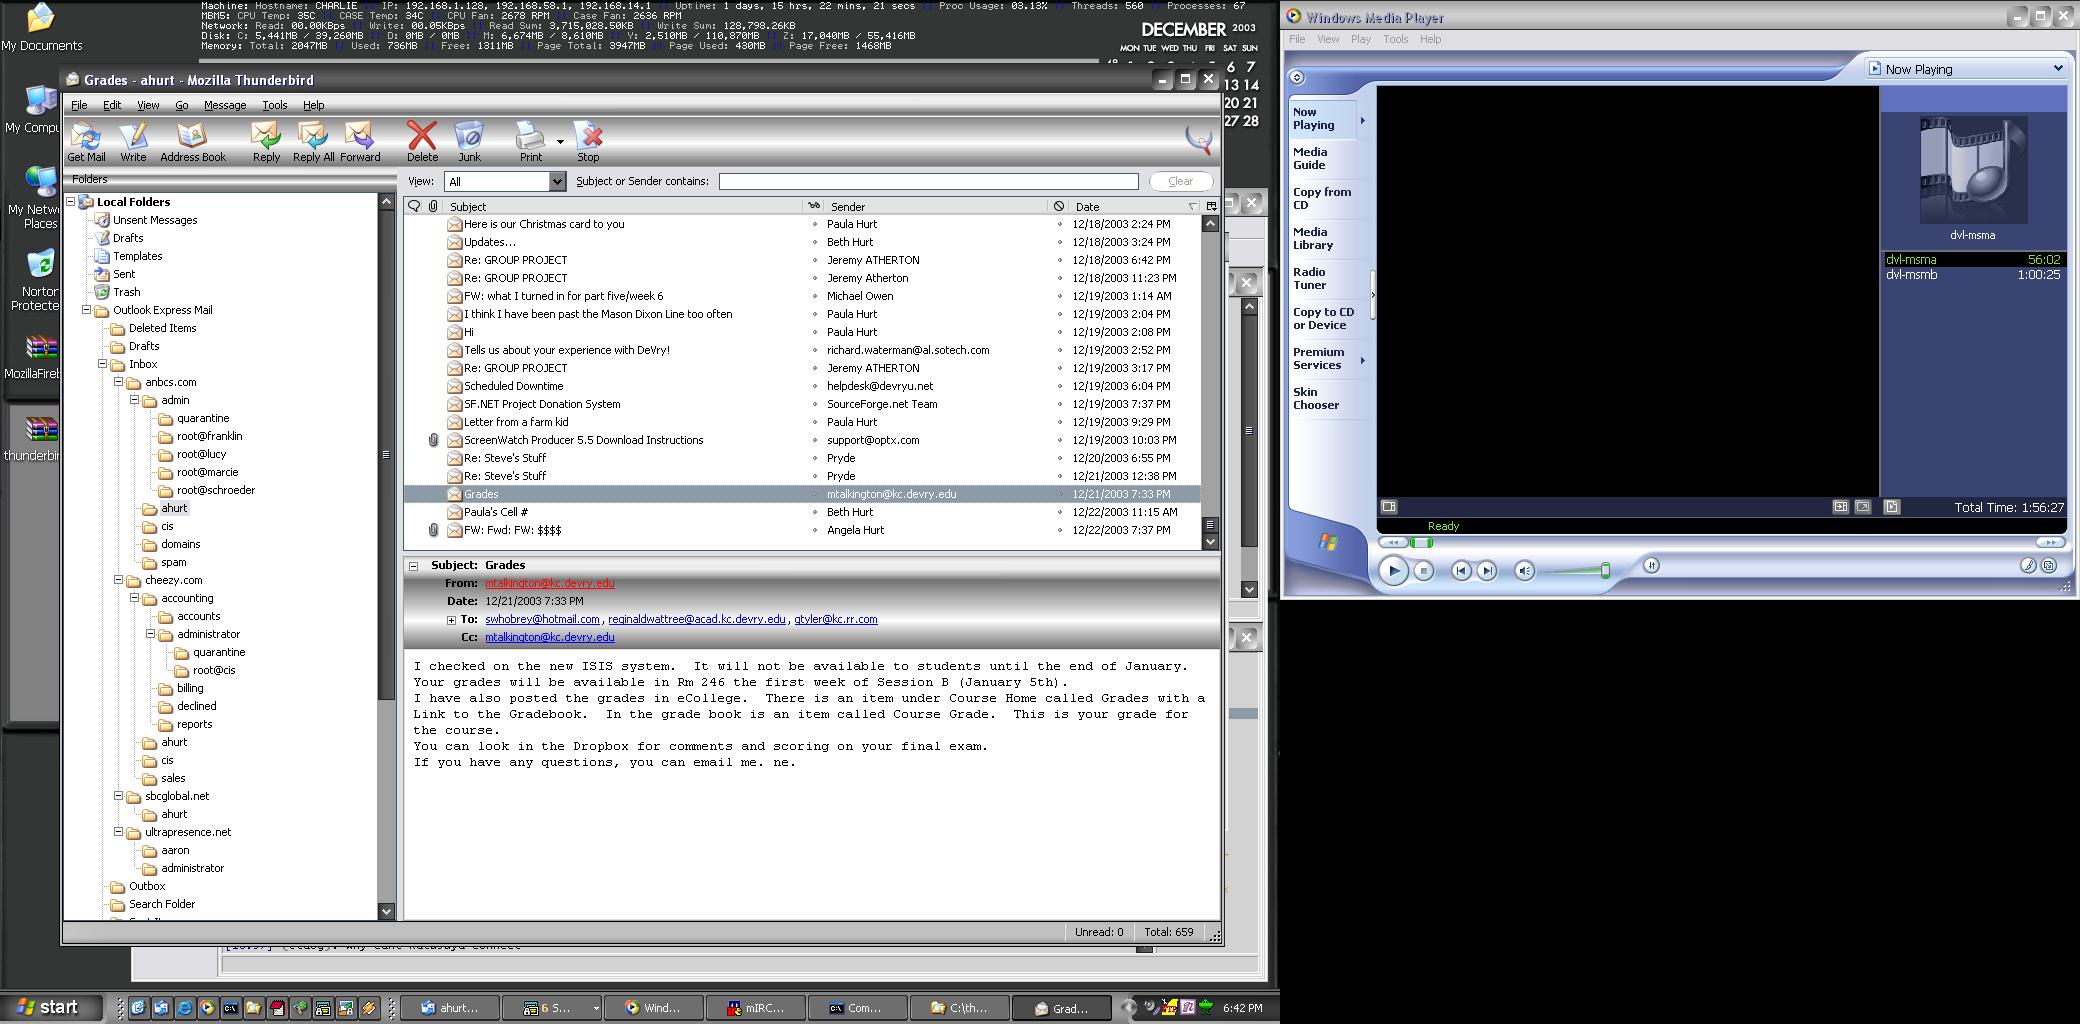Open the File menu in Thunderbird
Screen dimensions: 2080x1024
[79, 105]
